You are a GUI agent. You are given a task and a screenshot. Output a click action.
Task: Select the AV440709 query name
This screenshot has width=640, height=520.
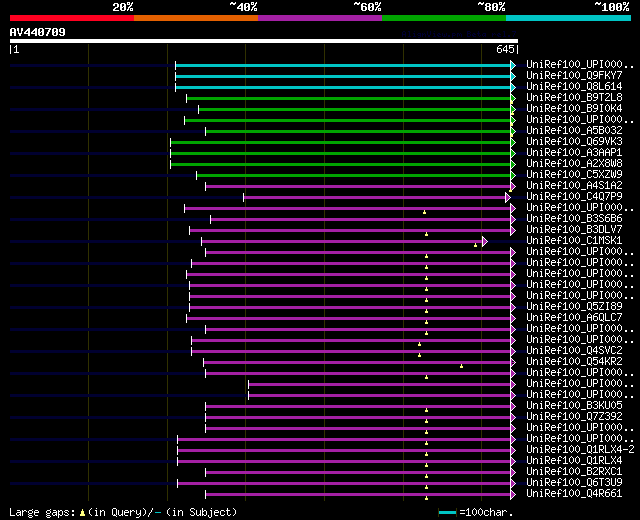[x=38, y=32]
